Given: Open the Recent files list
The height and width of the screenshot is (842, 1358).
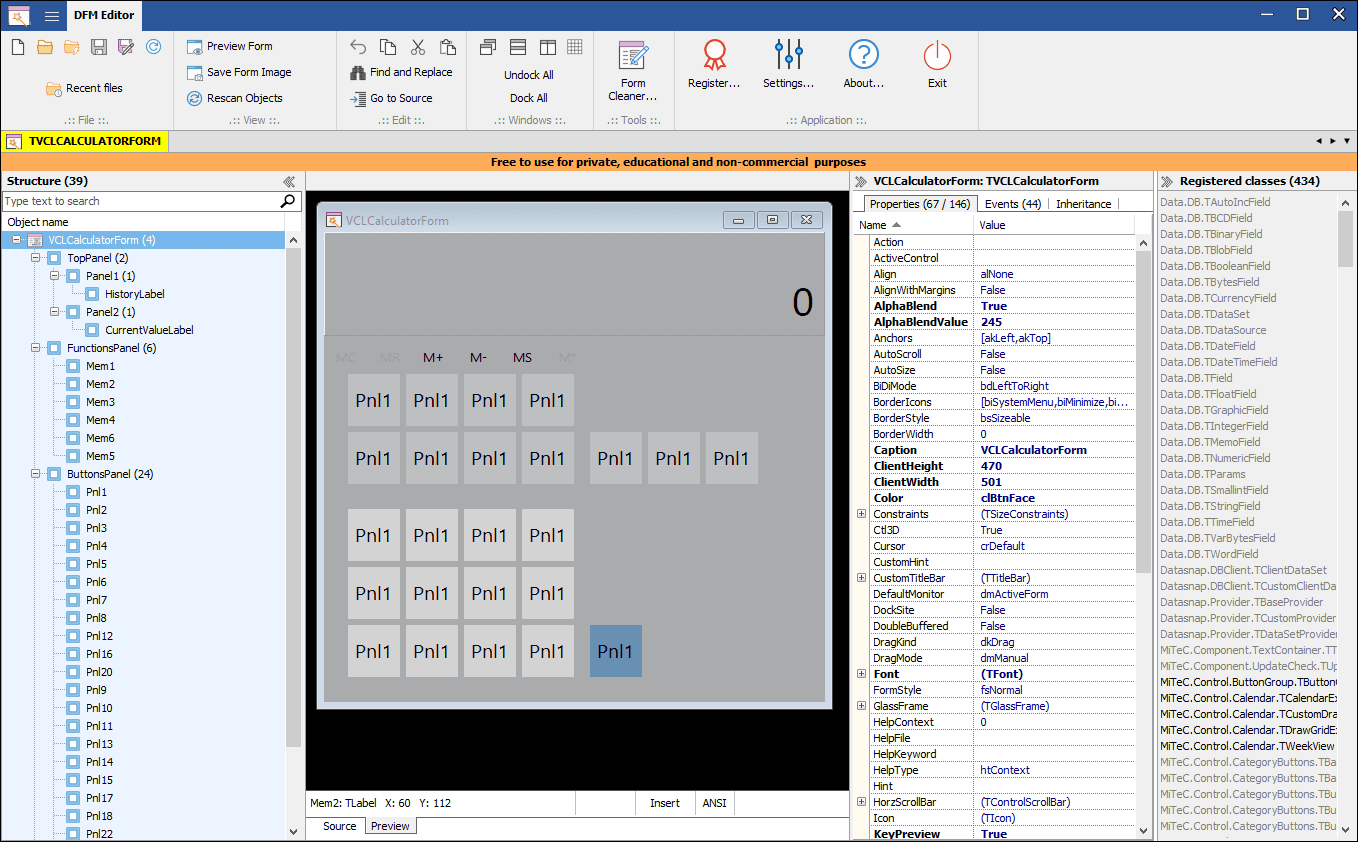Looking at the screenshot, I should pos(84,88).
